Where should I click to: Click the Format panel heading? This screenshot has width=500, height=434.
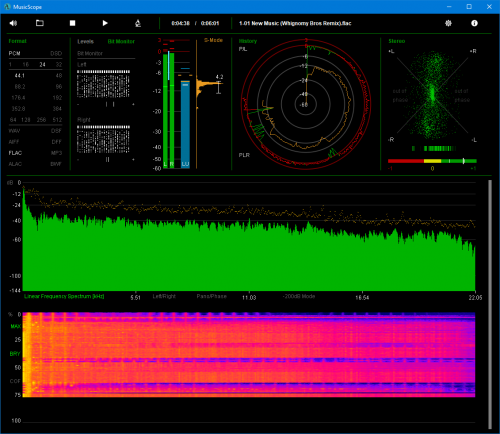[17, 41]
